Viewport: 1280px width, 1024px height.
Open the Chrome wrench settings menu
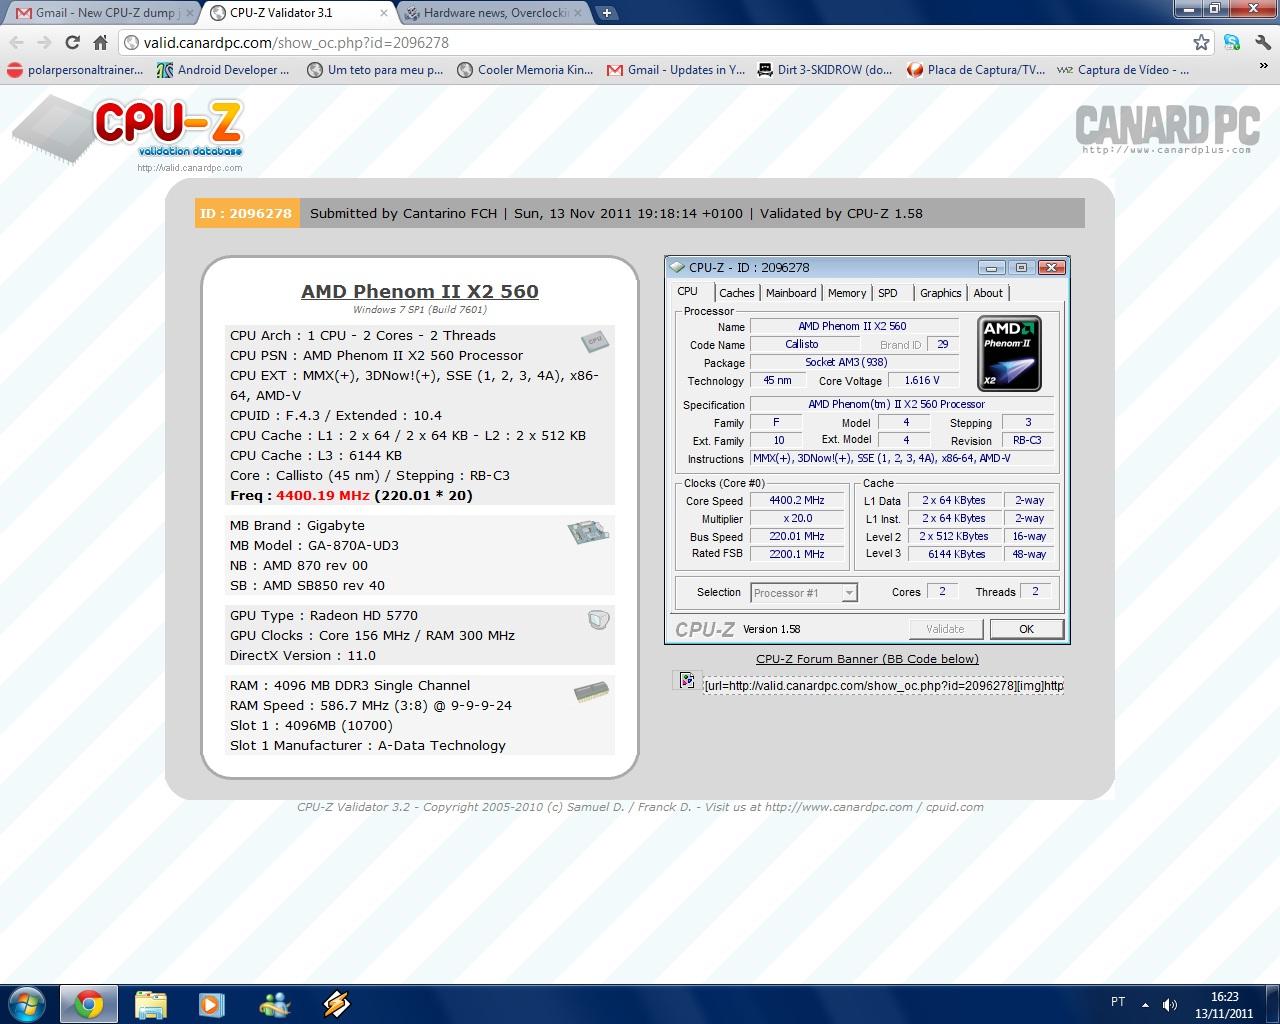(1262, 42)
